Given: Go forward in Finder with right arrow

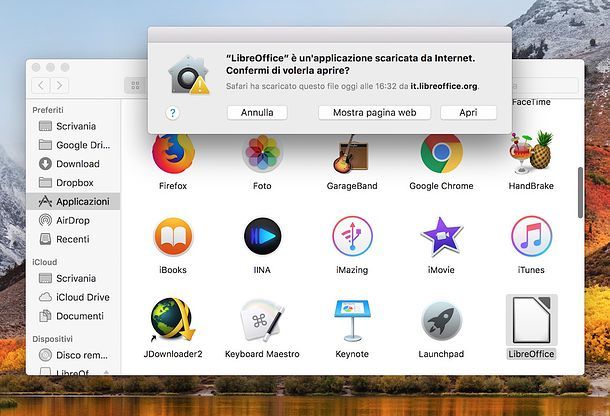Looking at the screenshot, I should tap(60, 85).
